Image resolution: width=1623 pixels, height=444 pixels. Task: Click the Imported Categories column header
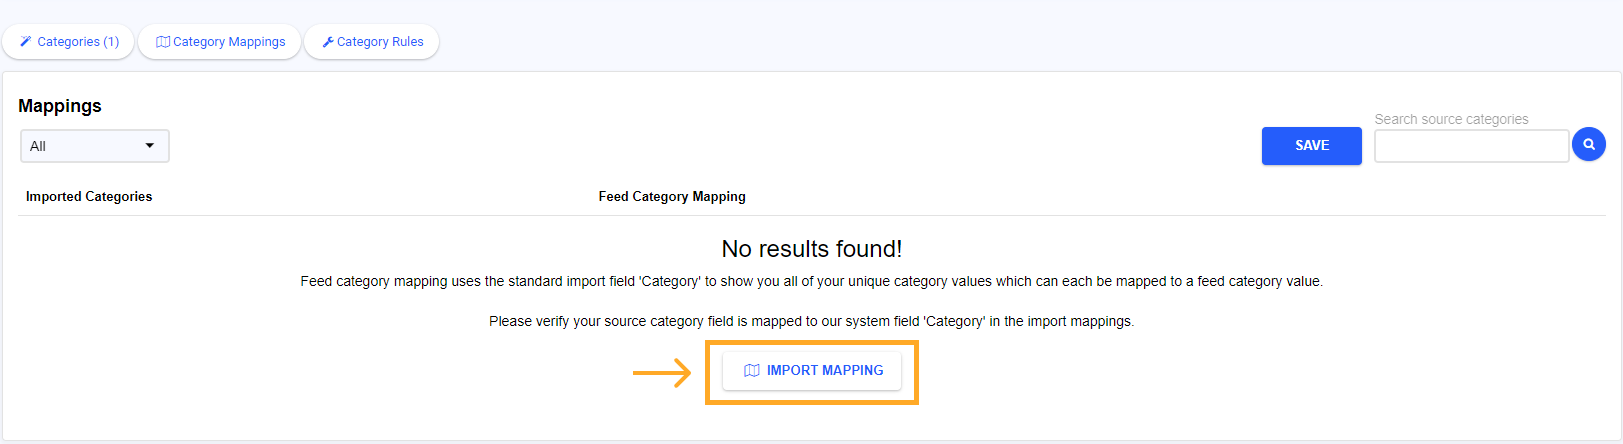click(89, 197)
